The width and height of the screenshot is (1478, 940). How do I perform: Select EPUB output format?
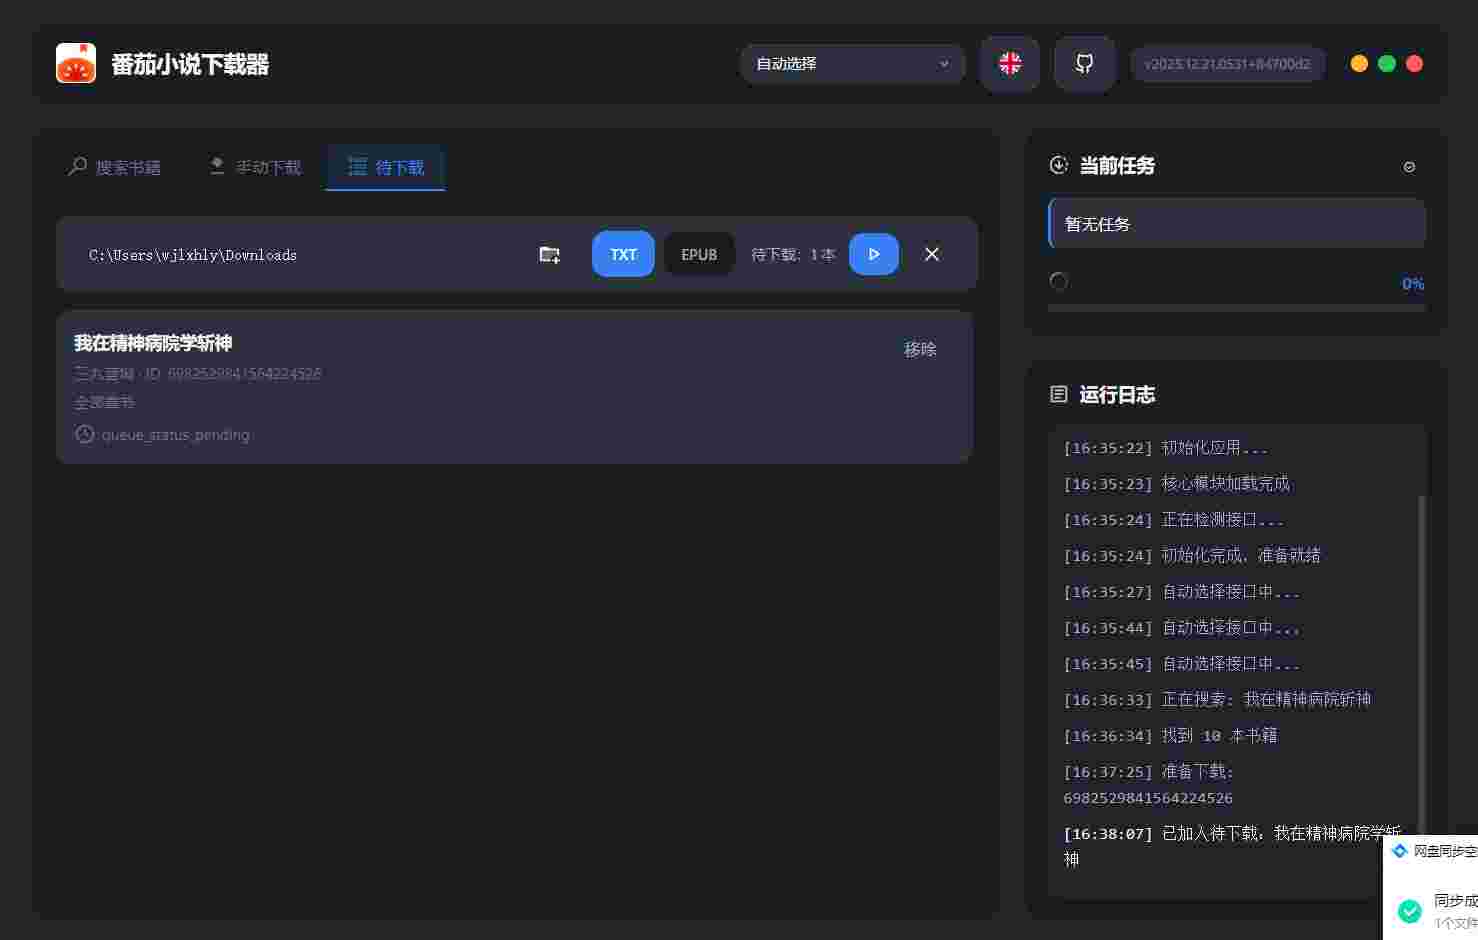pos(699,254)
